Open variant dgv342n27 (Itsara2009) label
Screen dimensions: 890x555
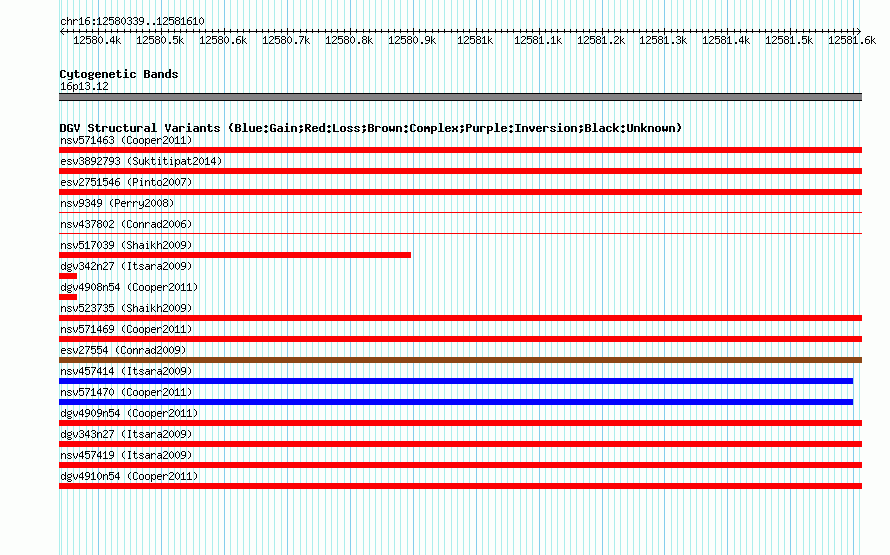coord(126,266)
